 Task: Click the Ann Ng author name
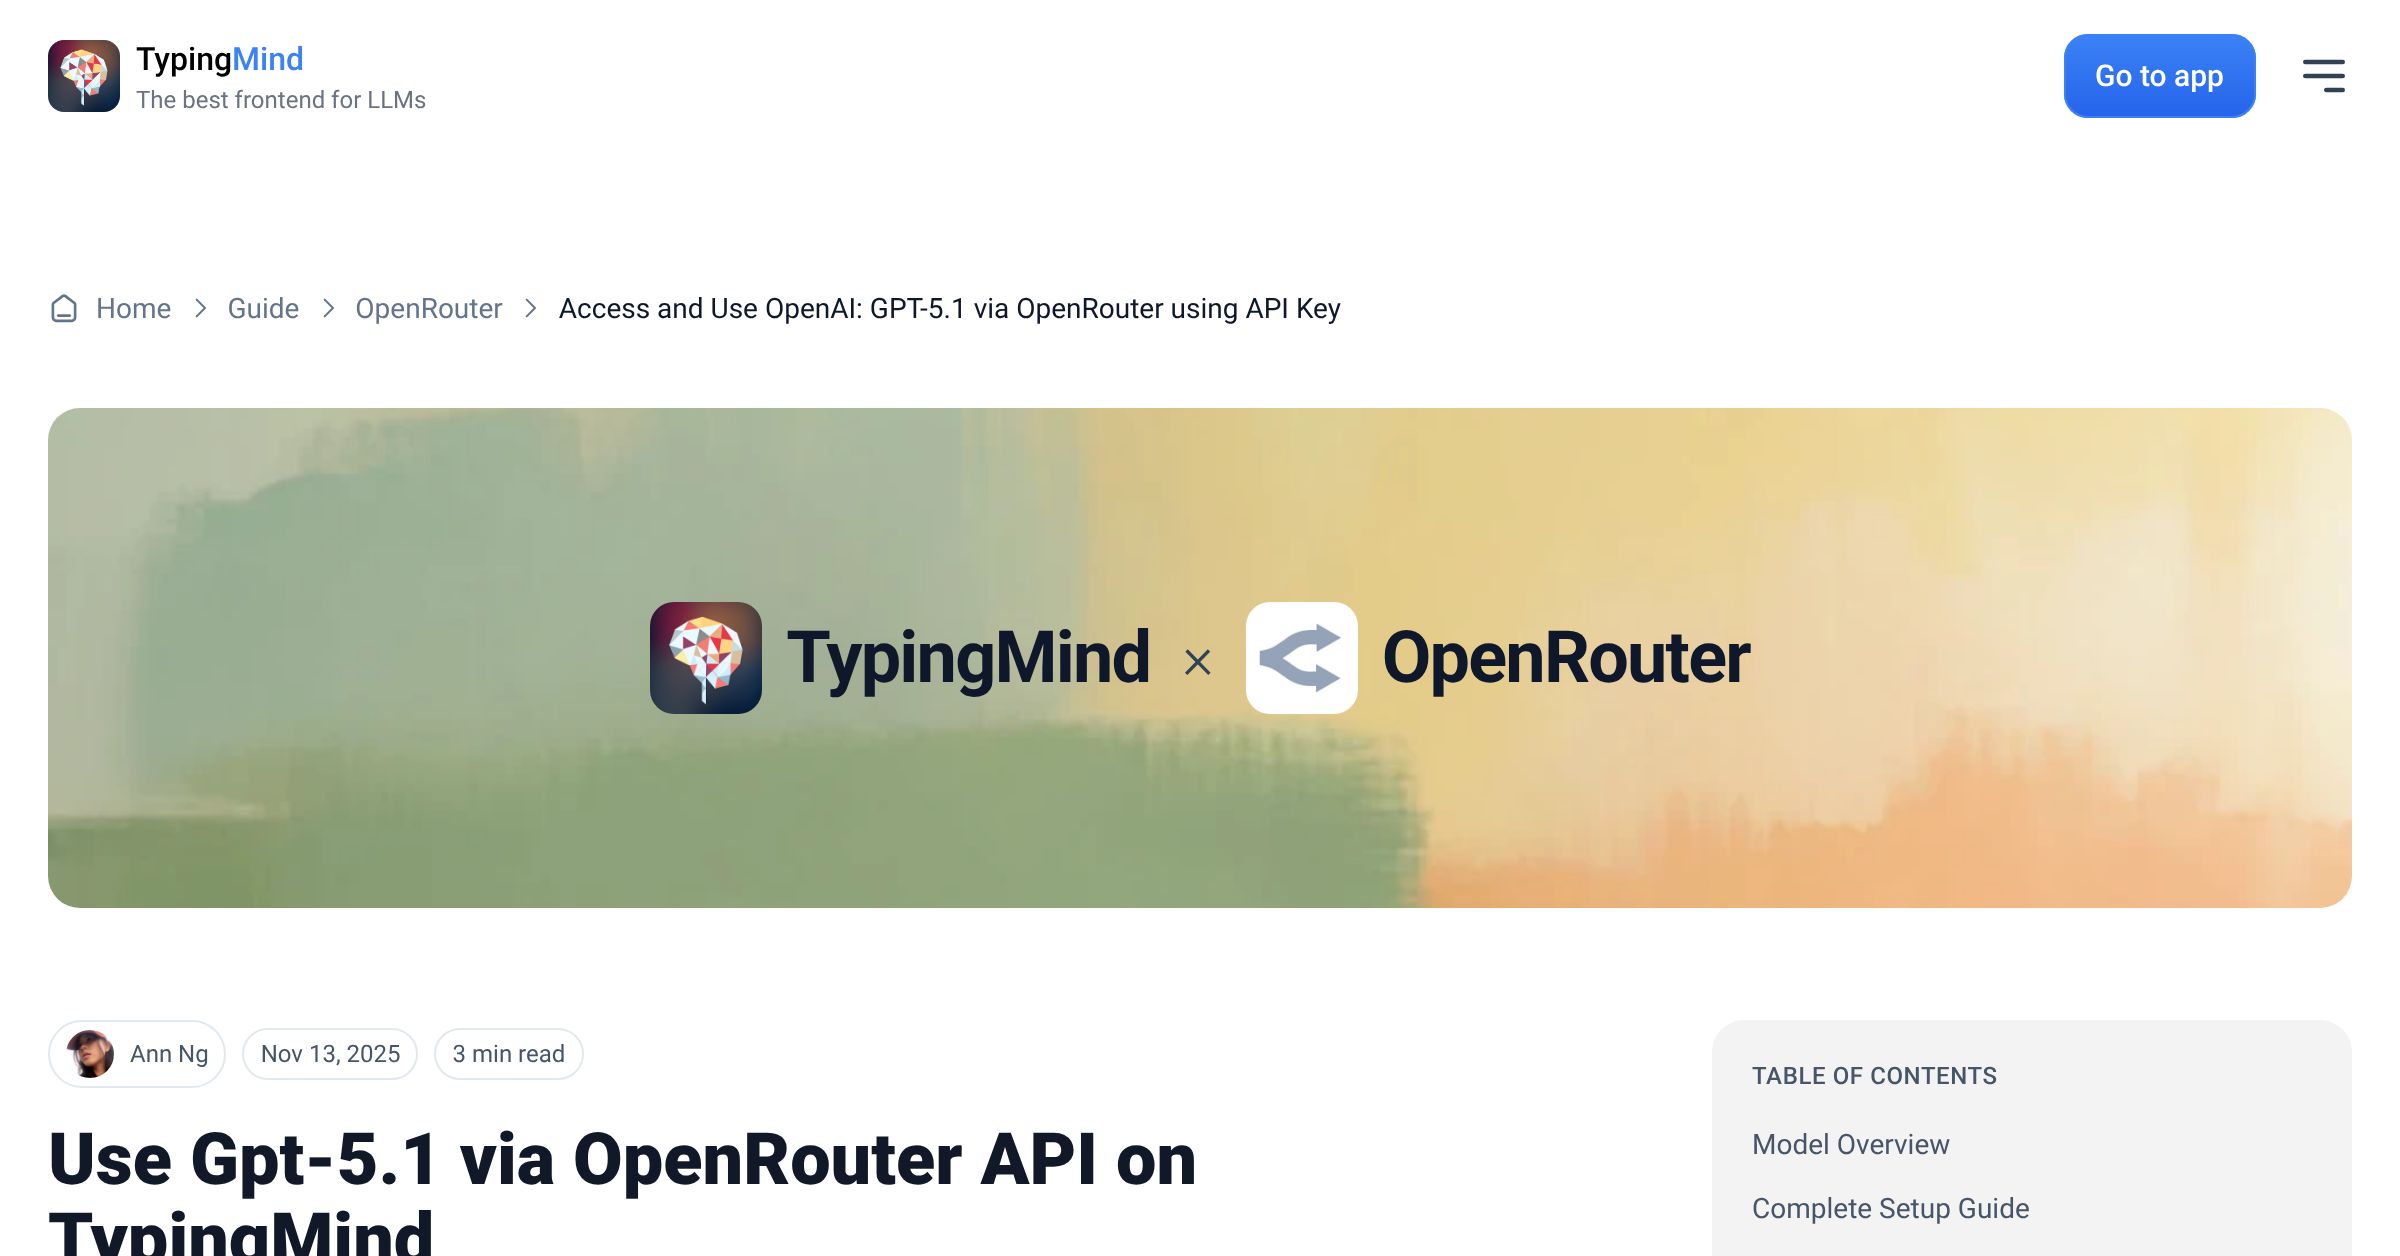tap(169, 1054)
